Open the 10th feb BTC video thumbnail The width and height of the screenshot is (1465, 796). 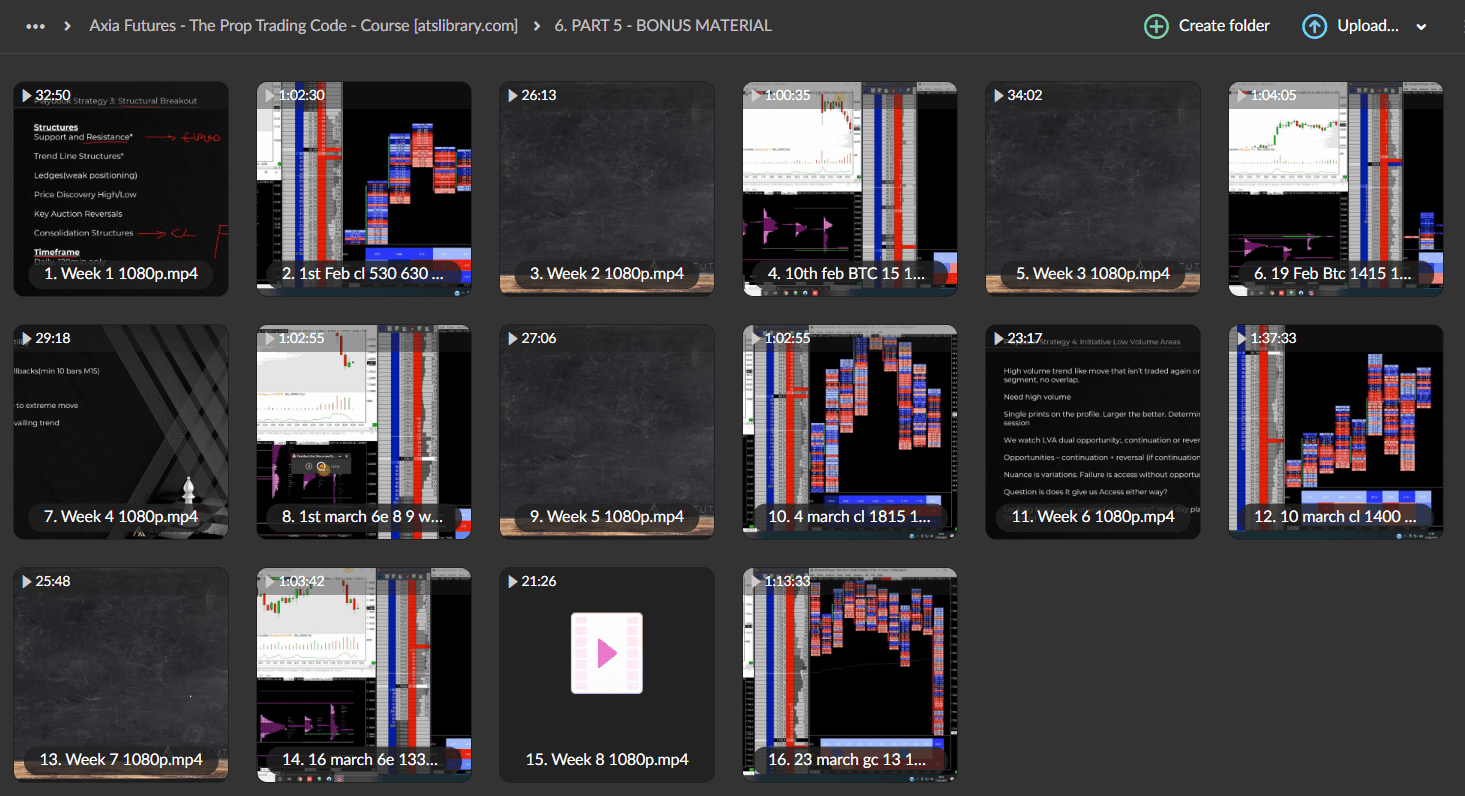pos(850,188)
